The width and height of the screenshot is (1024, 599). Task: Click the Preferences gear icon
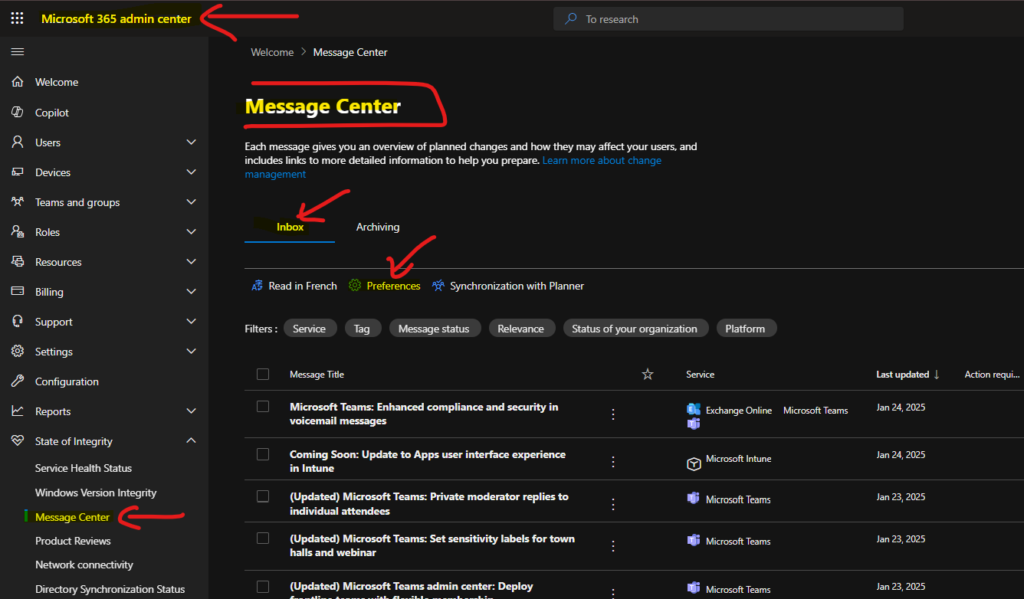(x=354, y=286)
